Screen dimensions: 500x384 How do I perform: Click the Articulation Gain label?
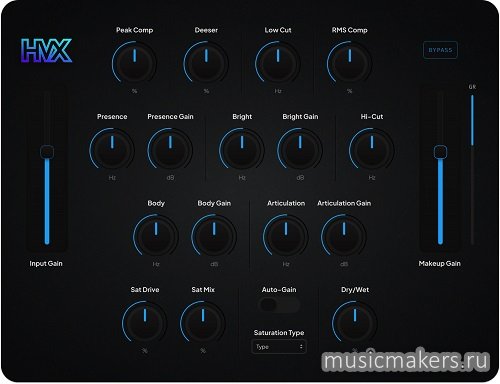coord(344,203)
